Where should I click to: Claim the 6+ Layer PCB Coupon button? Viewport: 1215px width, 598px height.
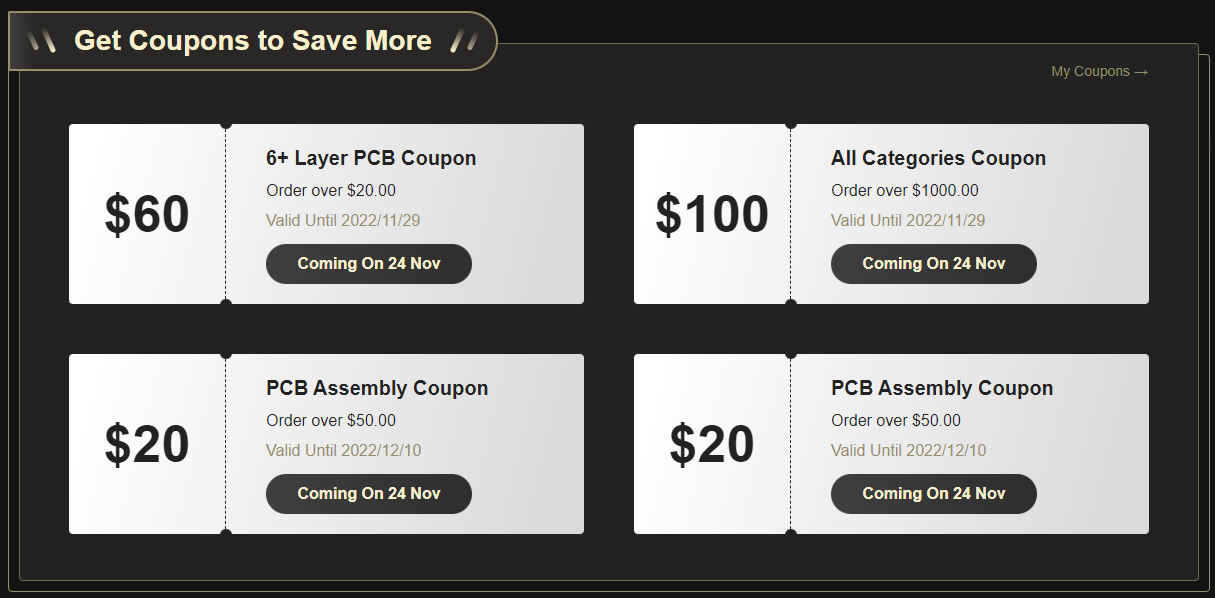pyautogui.click(x=369, y=264)
